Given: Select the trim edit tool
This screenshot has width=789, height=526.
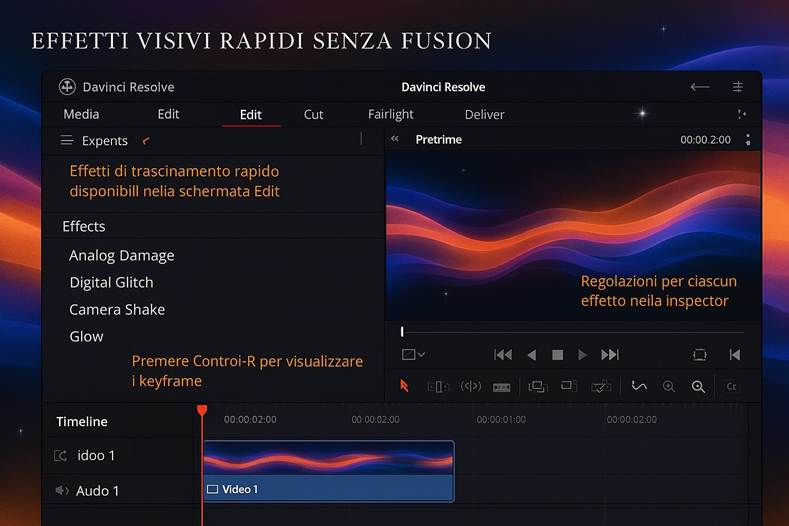Looking at the screenshot, I should (438, 387).
